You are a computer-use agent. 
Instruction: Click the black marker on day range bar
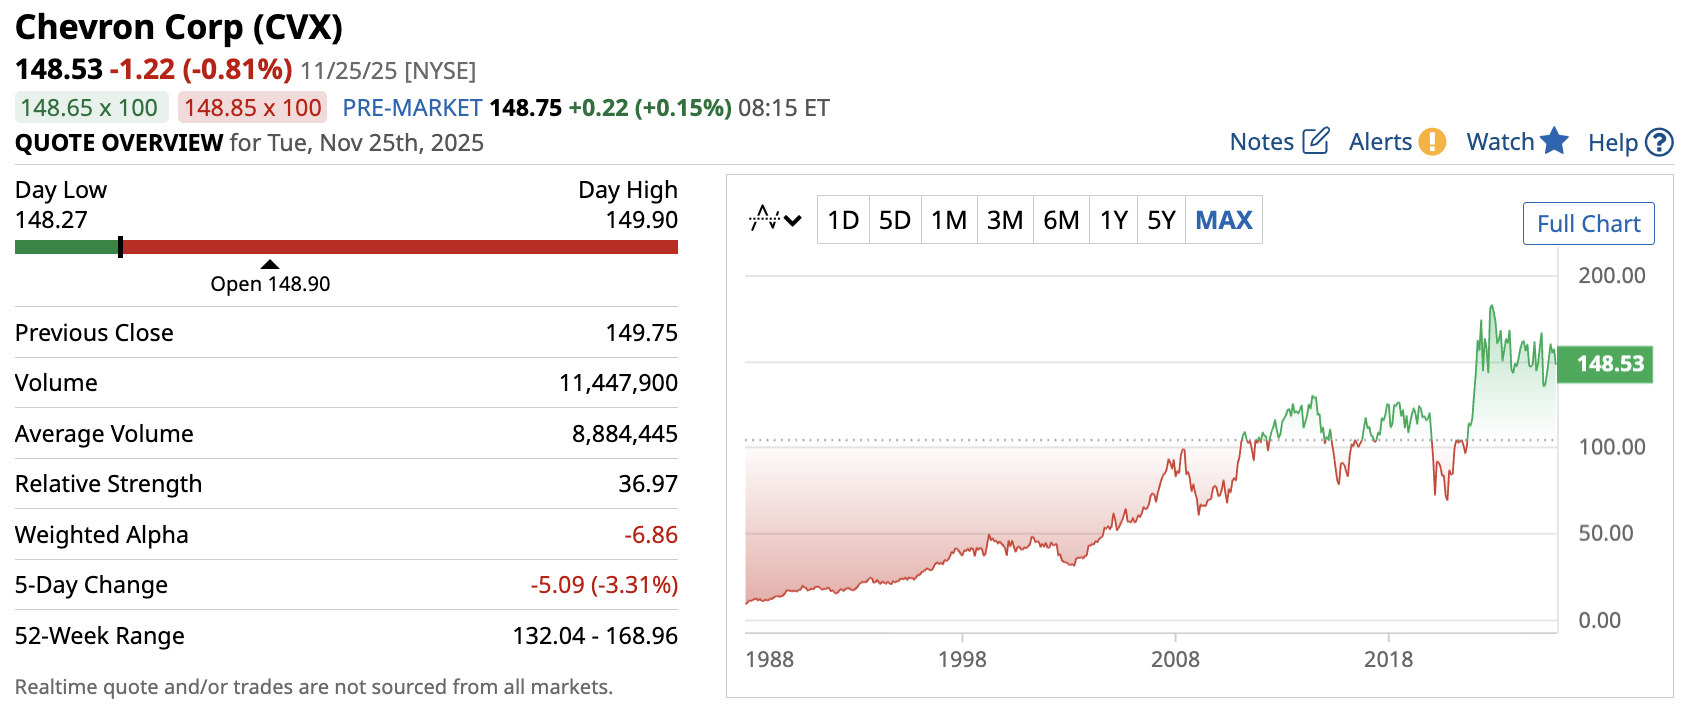(x=120, y=247)
